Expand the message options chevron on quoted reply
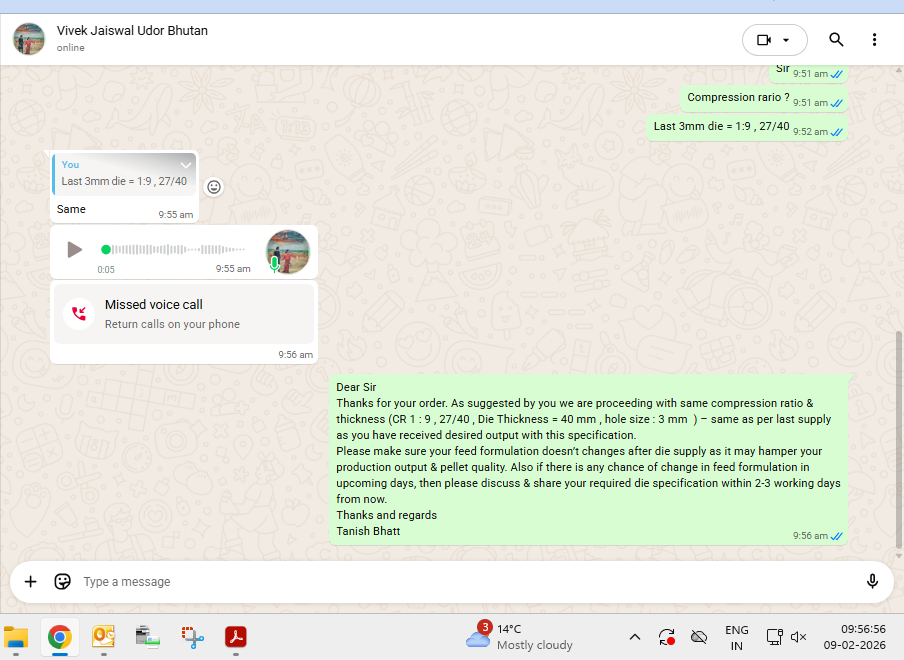Viewport: 904px width, 660px height. pyautogui.click(x=185, y=165)
